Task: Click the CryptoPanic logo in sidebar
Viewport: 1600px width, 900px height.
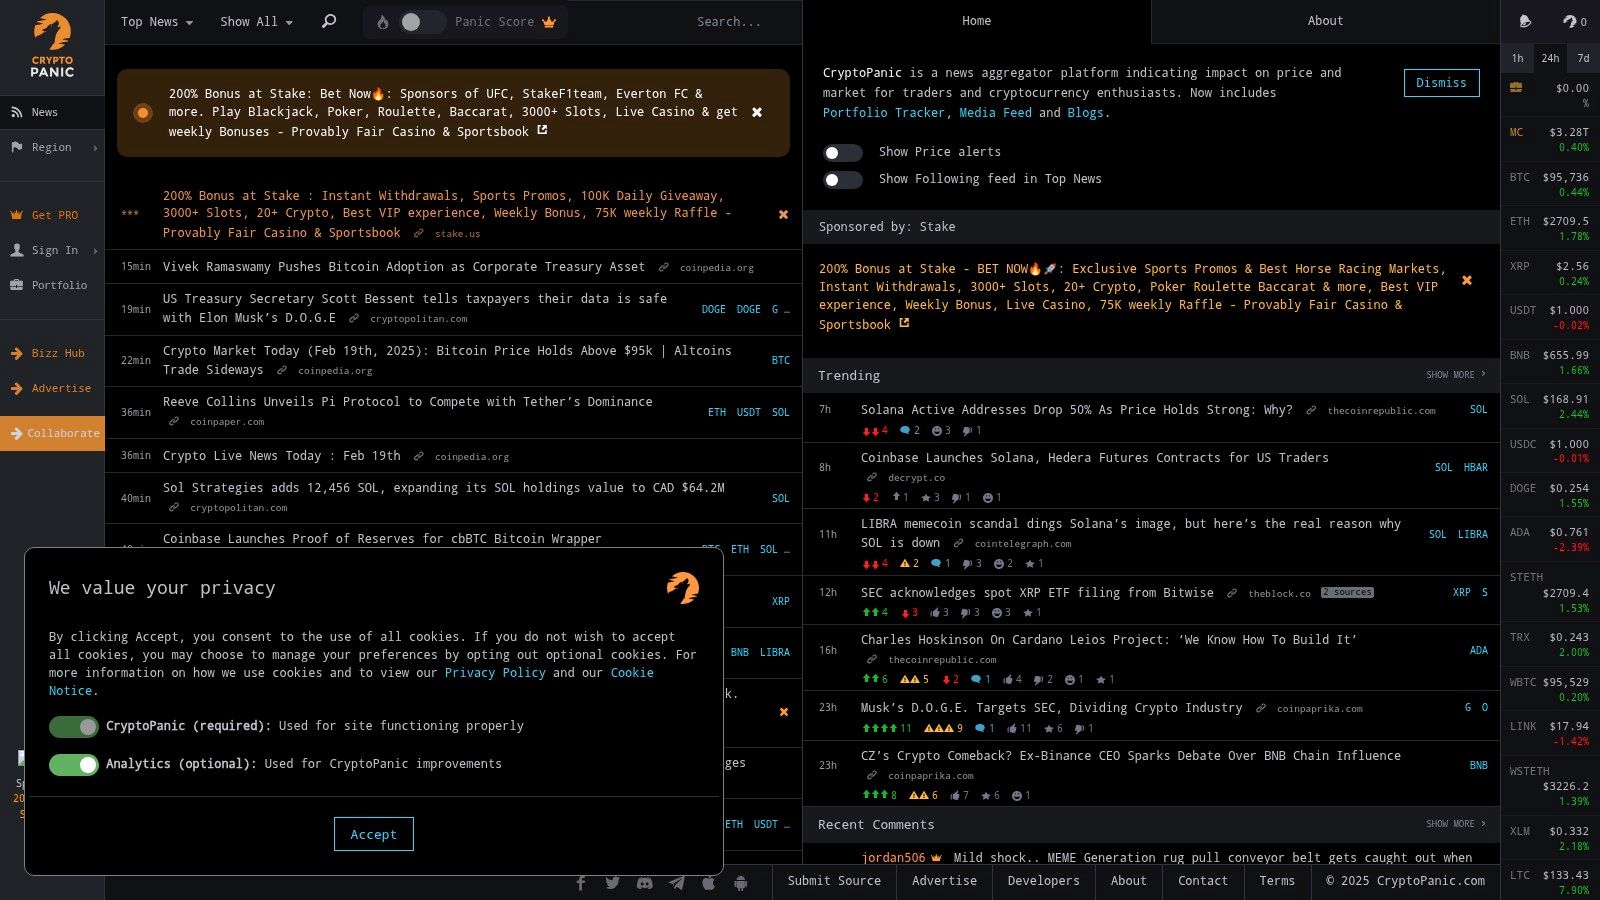Action: point(52,46)
